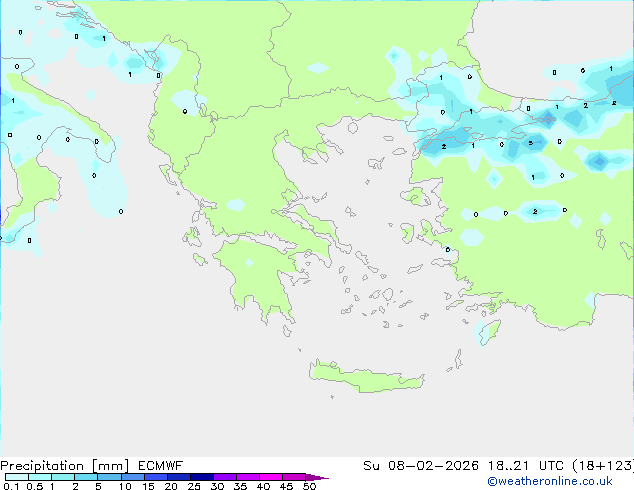This screenshot has height=490, width=634.
Task: Select legend swatch between 30 and 35
Action: (225, 477)
